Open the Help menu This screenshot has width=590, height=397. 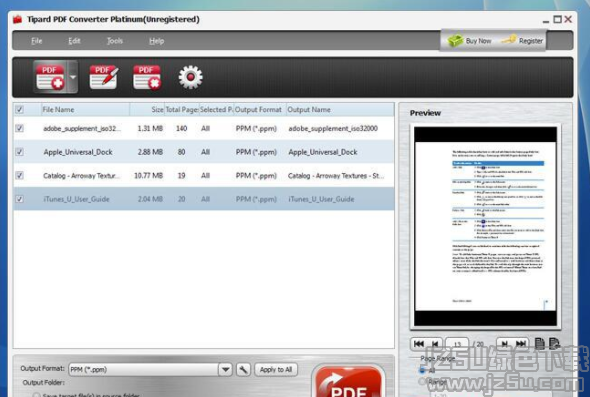click(157, 41)
